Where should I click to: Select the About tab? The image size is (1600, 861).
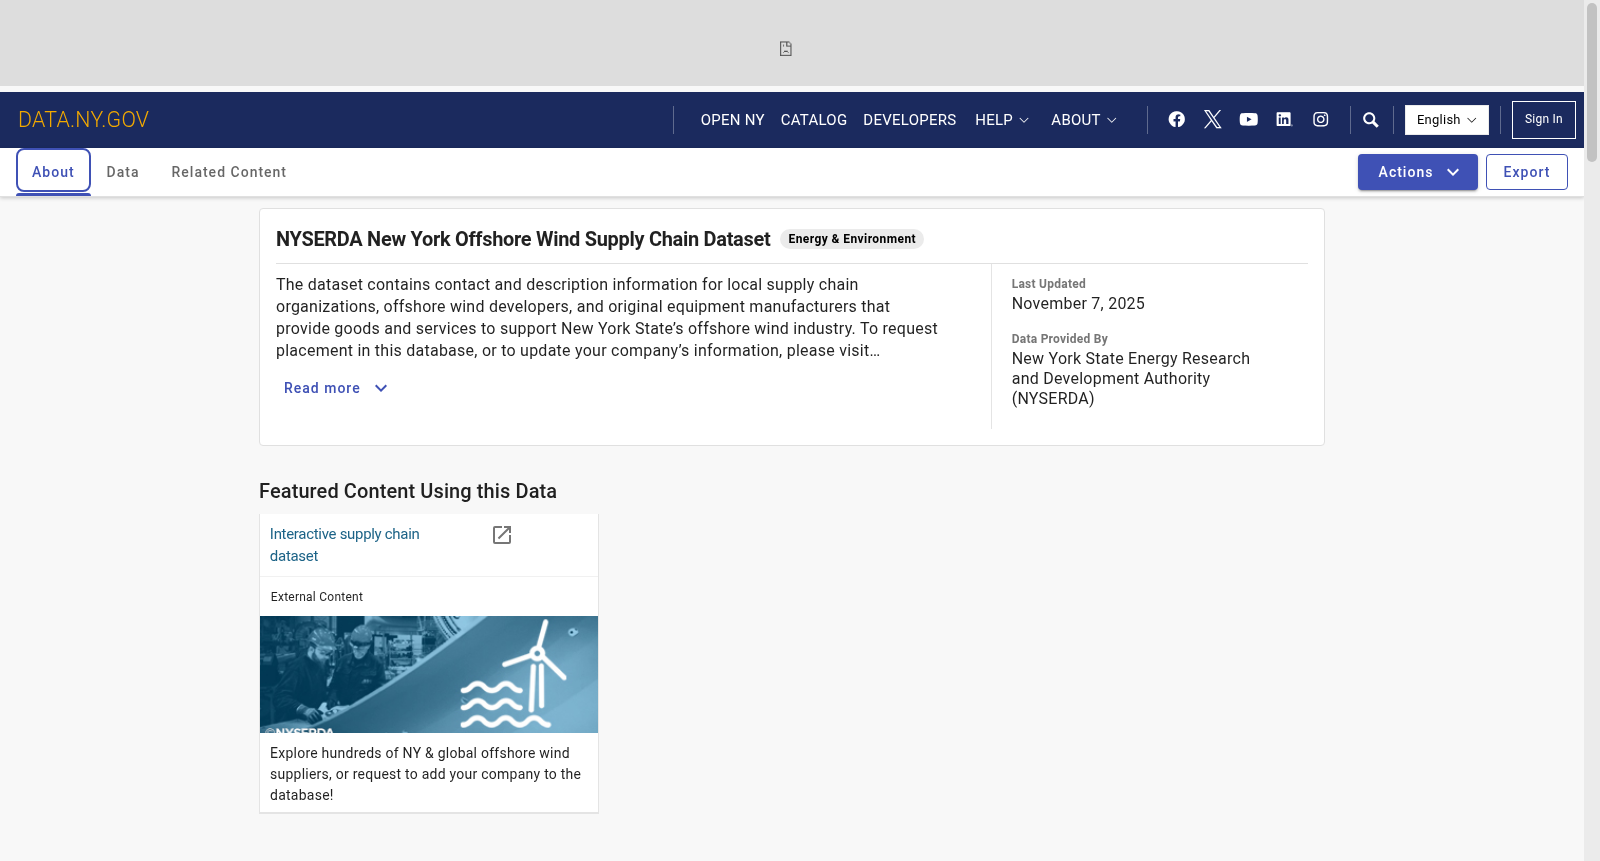pyautogui.click(x=53, y=172)
